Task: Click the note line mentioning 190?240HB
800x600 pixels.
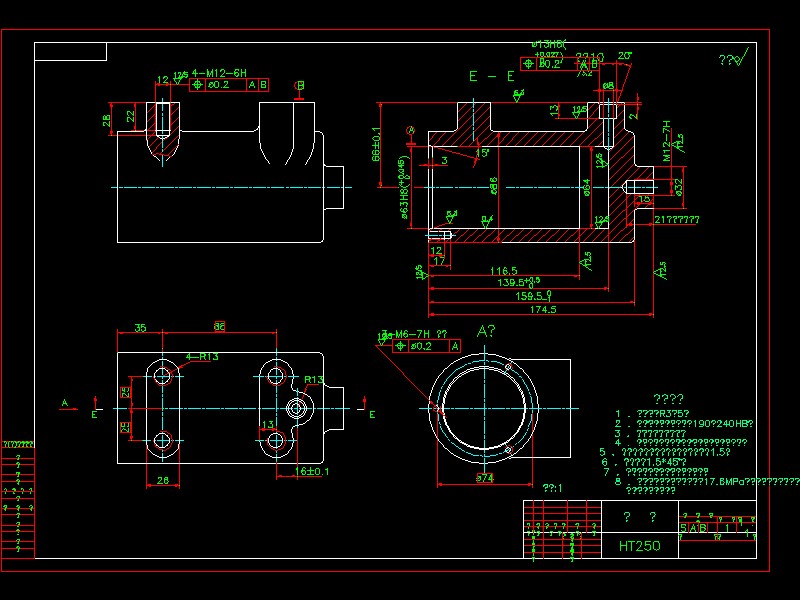Action: 684,423
